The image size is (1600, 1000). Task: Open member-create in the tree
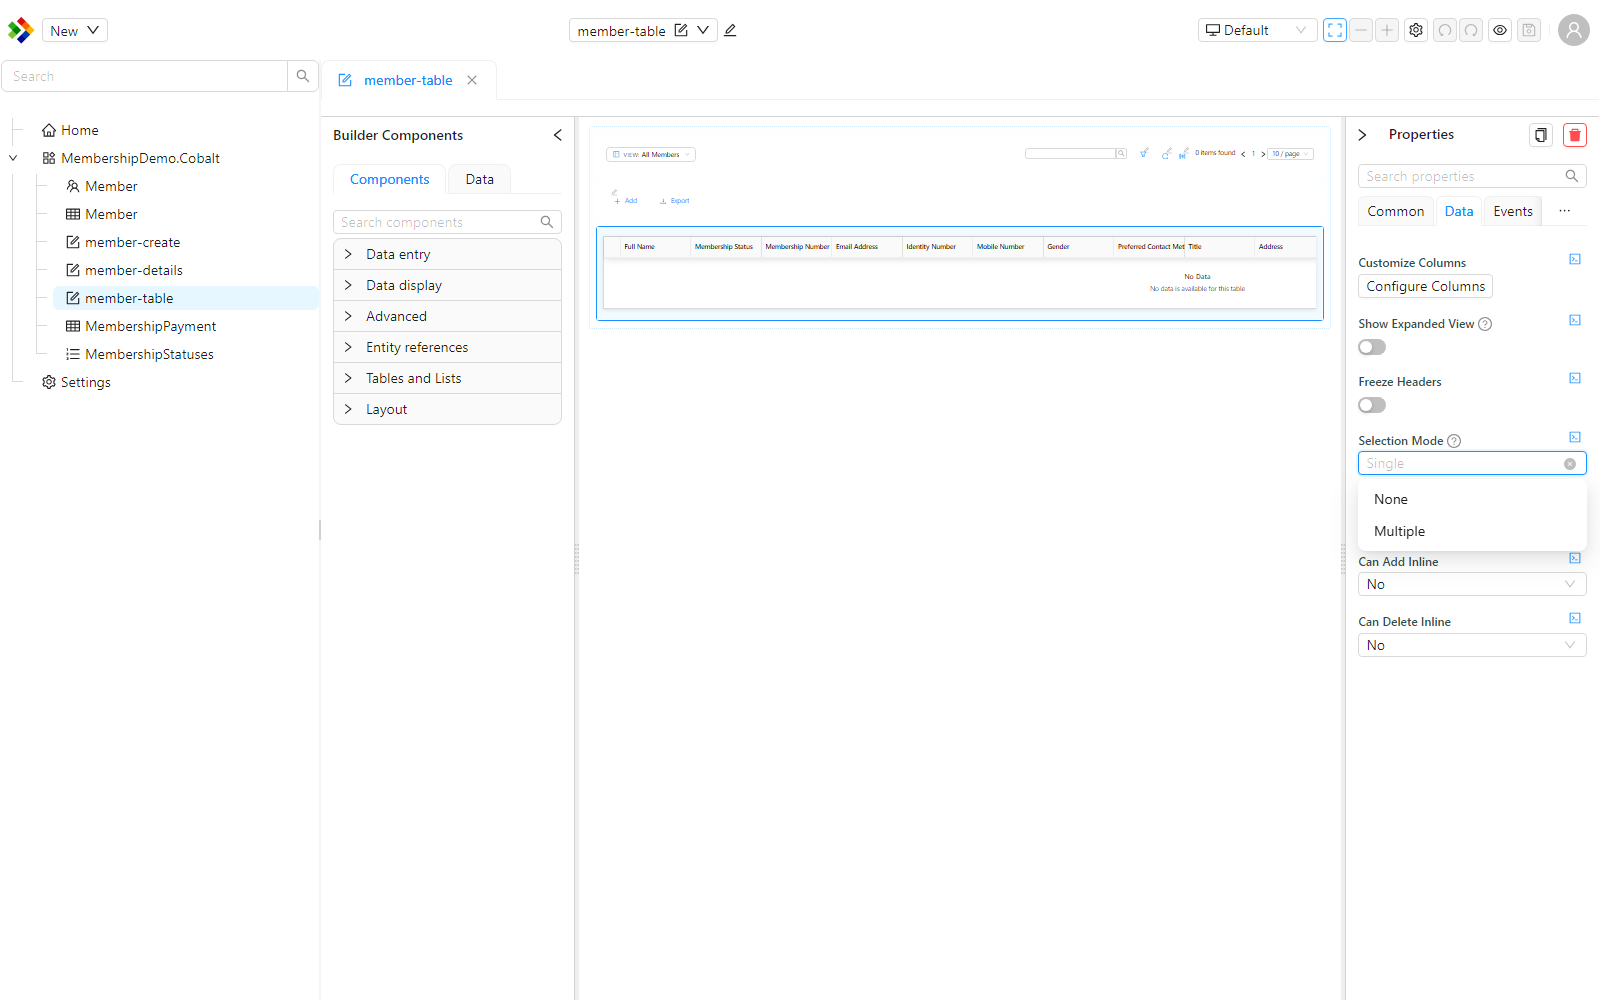click(x=123, y=242)
